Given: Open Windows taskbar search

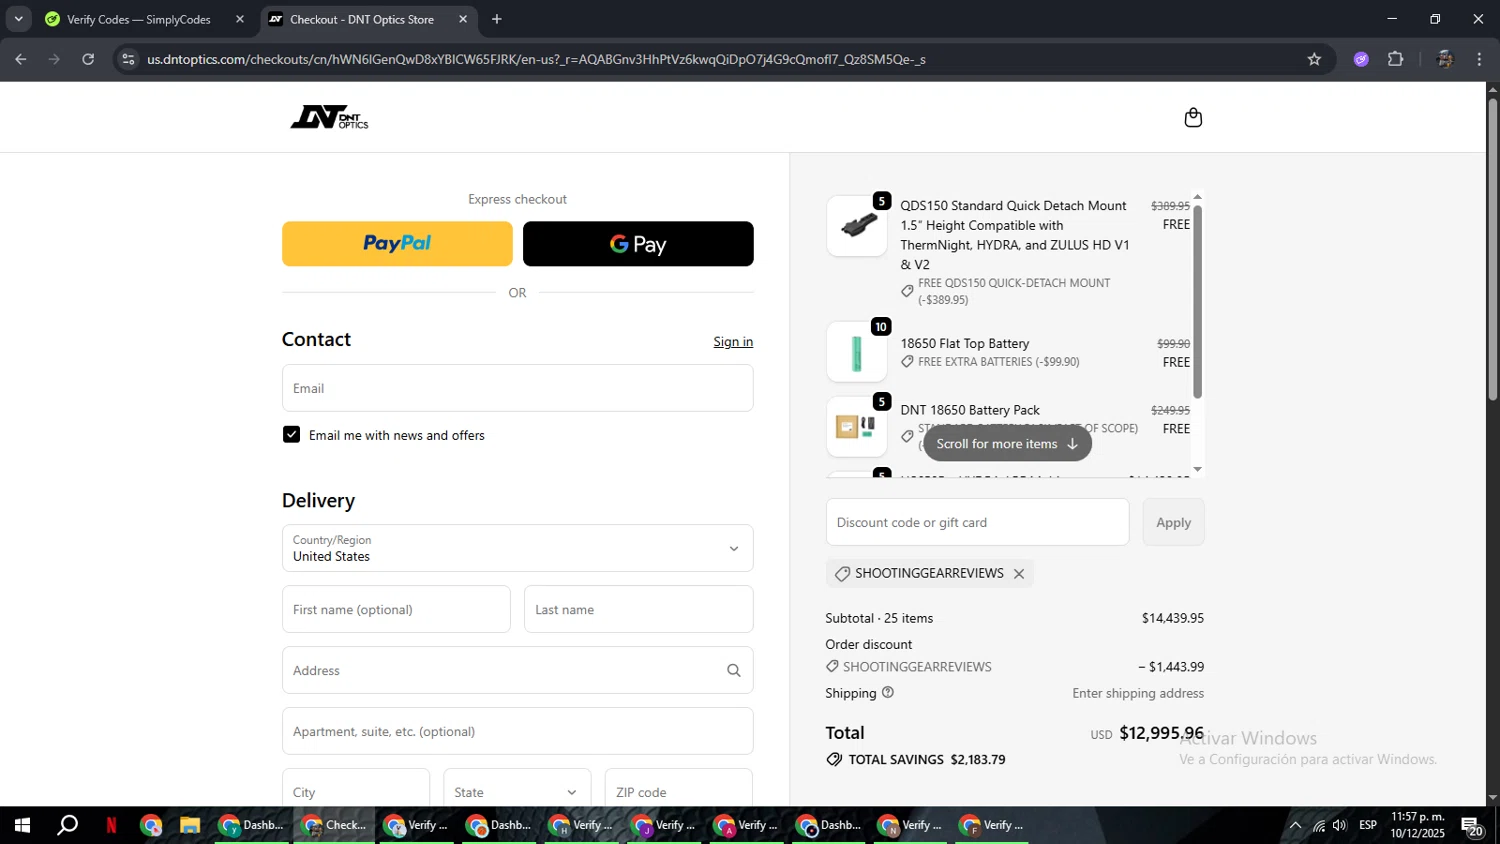Looking at the screenshot, I should tap(68, 825).
